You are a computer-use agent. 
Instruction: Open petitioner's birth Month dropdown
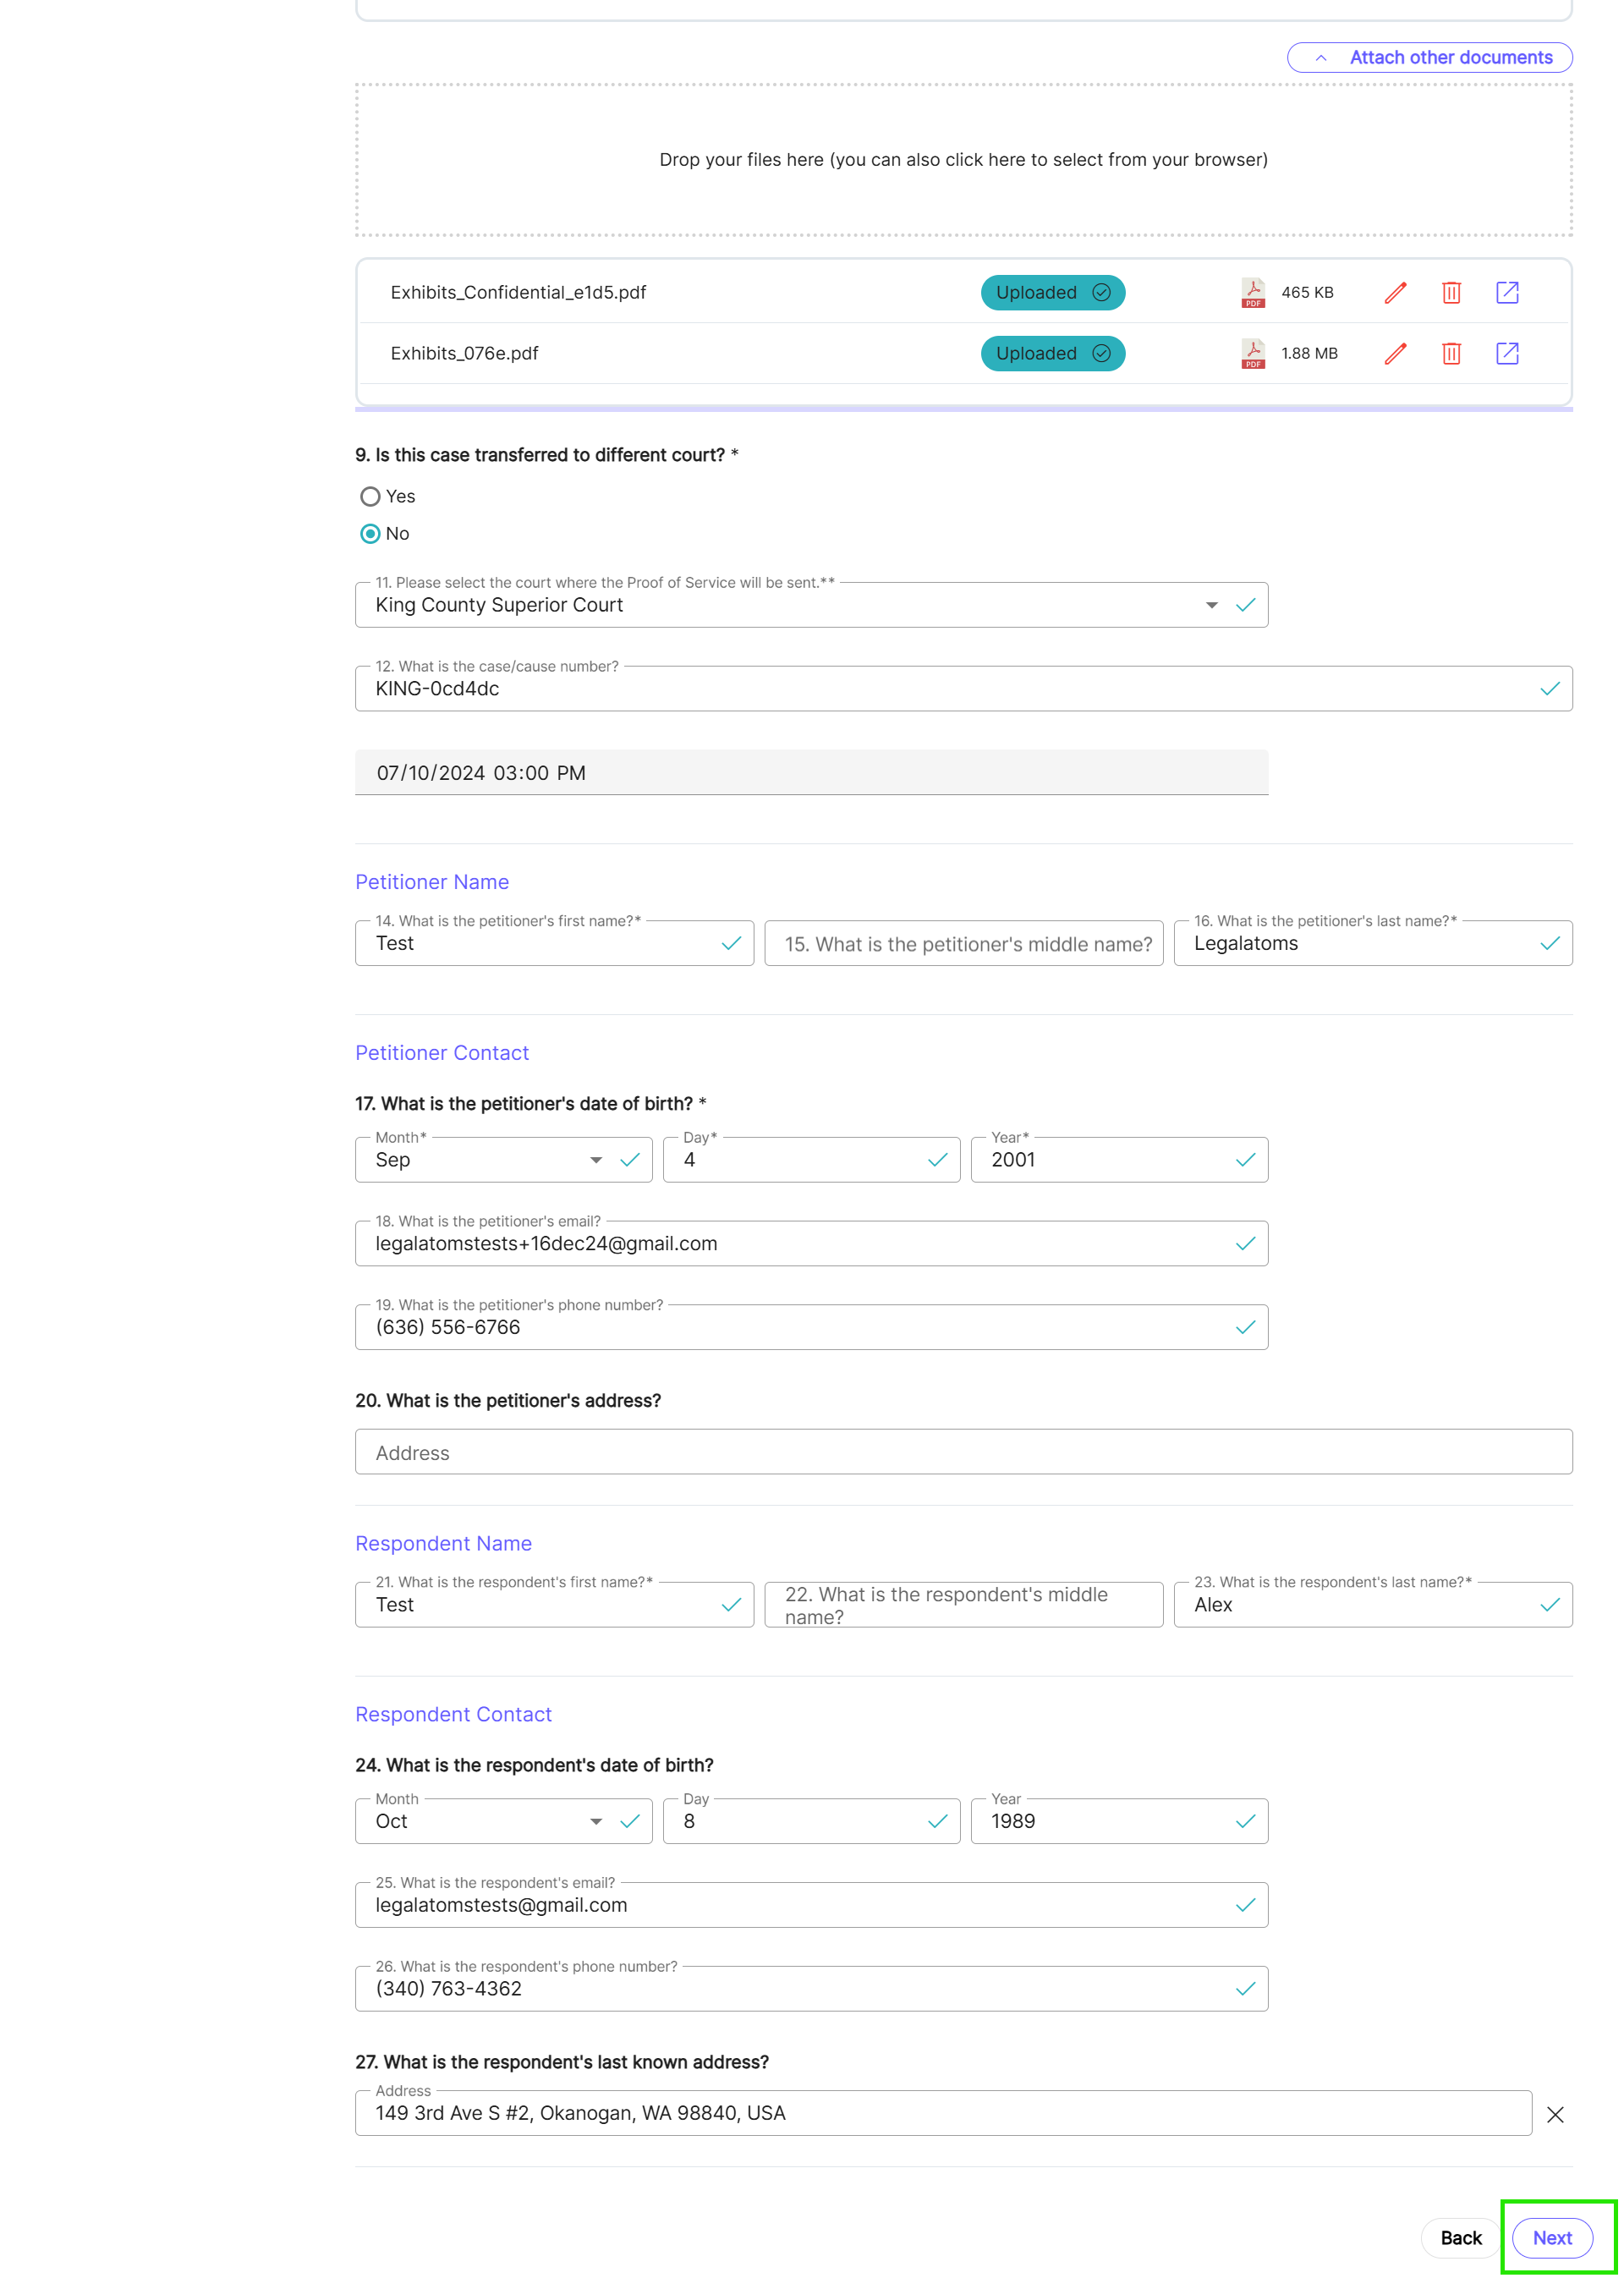(595, 1161)
